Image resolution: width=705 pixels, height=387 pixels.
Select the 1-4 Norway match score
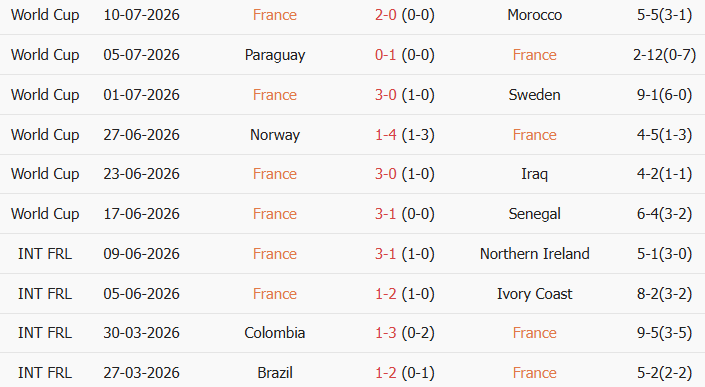(386, 135)
